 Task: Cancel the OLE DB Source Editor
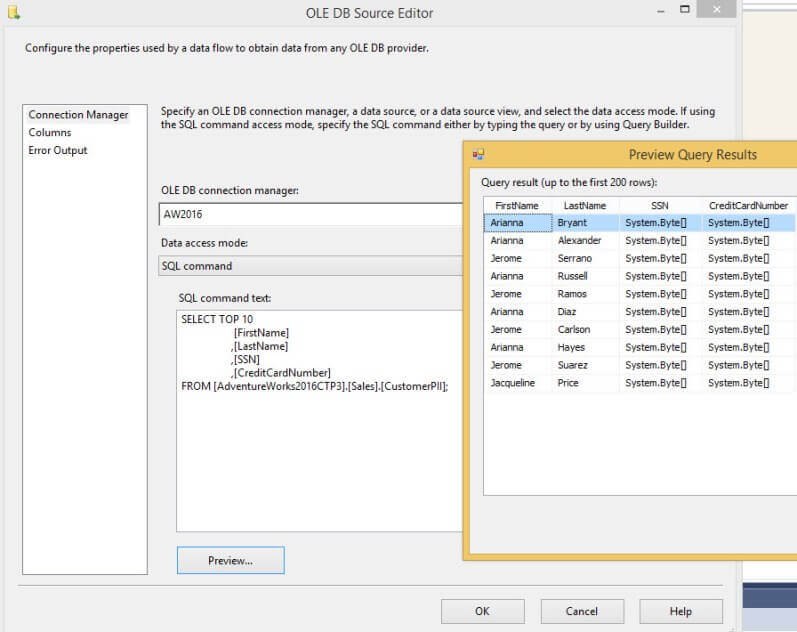581,611
